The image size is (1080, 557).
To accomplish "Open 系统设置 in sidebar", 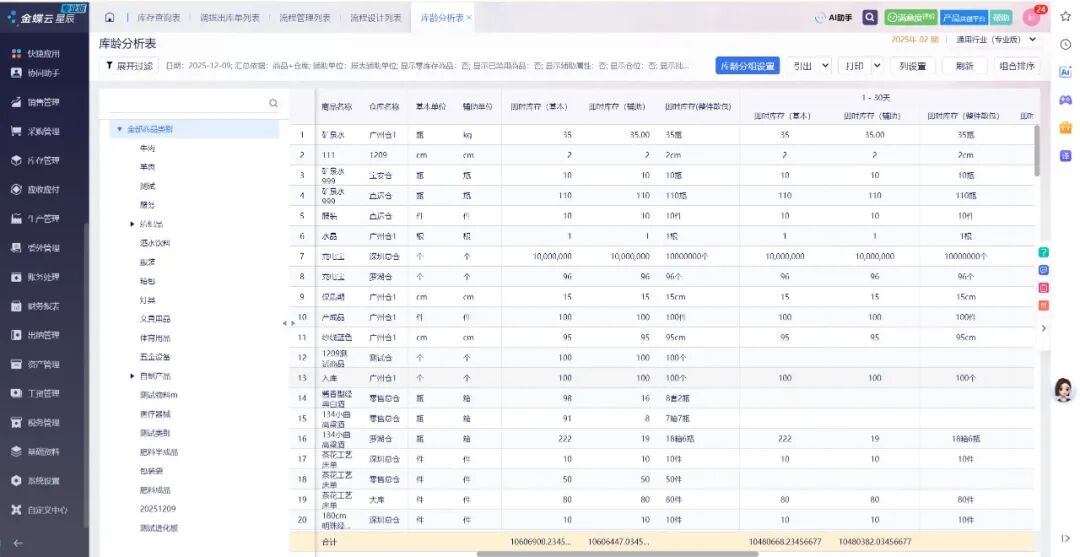I will click(37, 481).
